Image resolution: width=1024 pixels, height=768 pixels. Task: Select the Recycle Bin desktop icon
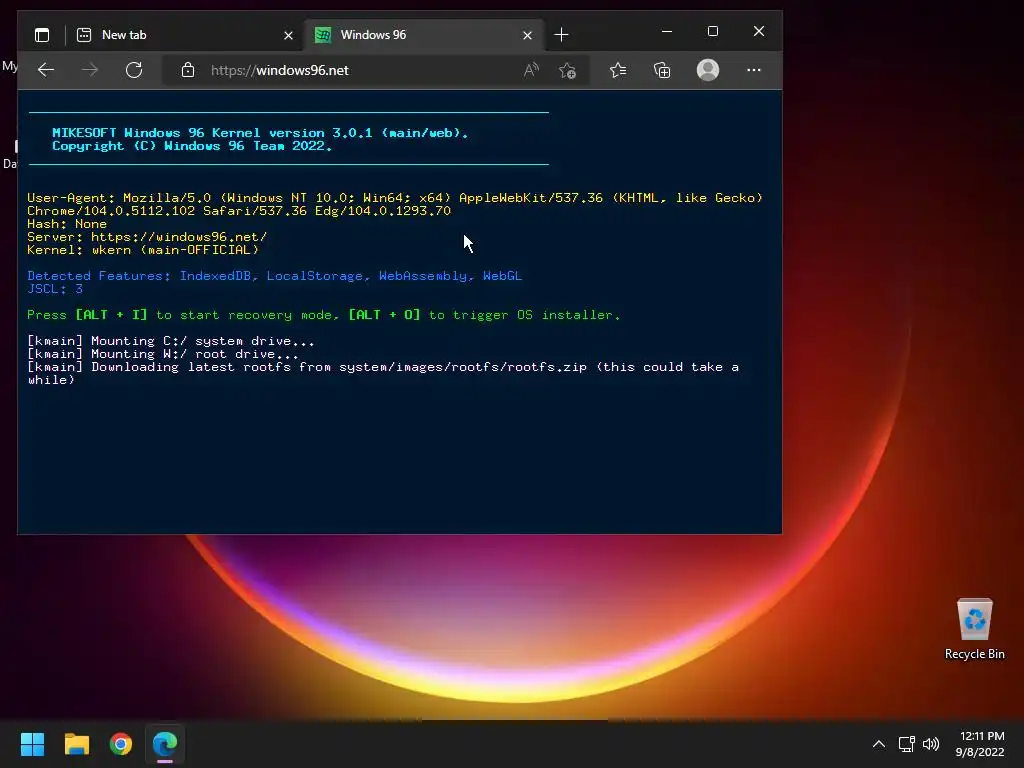[x=974, y=630]
